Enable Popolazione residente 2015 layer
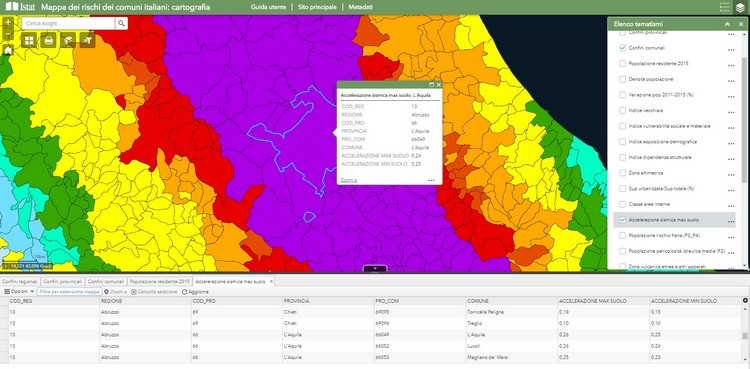 622,64
